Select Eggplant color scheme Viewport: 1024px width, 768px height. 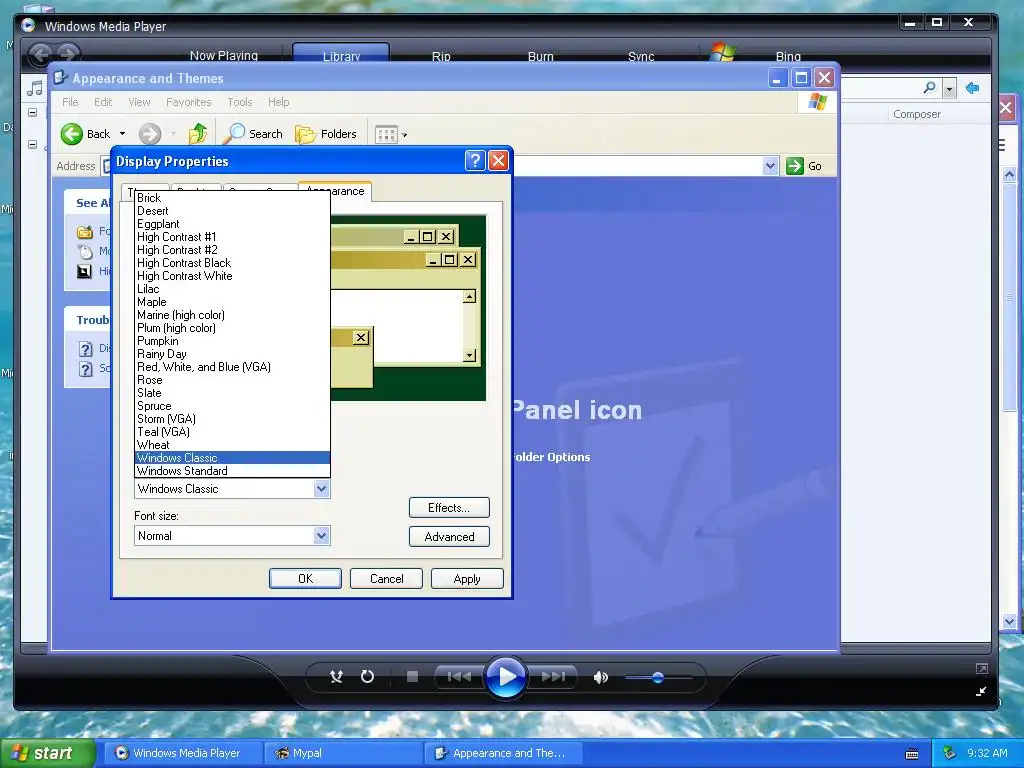point(232,224)
